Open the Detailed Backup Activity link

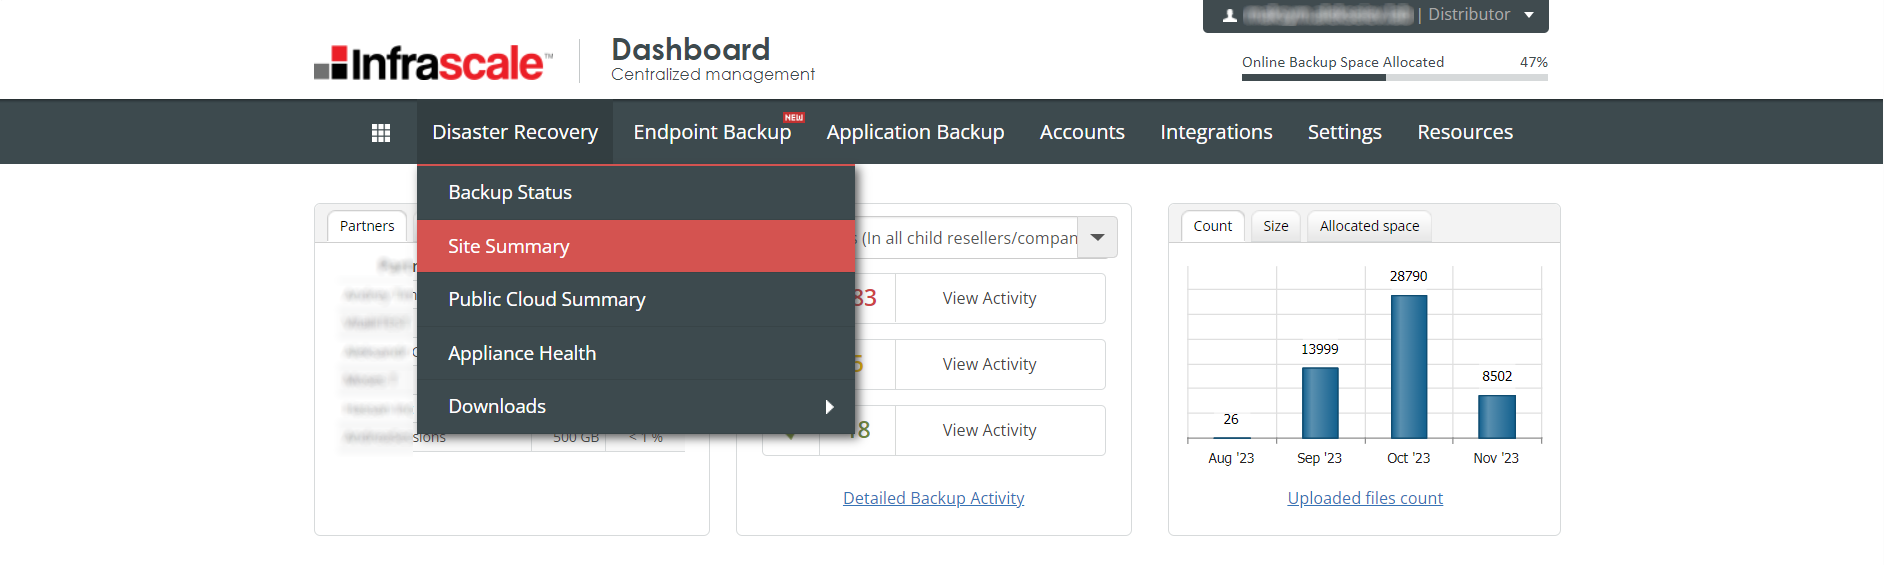click(933, 498)
